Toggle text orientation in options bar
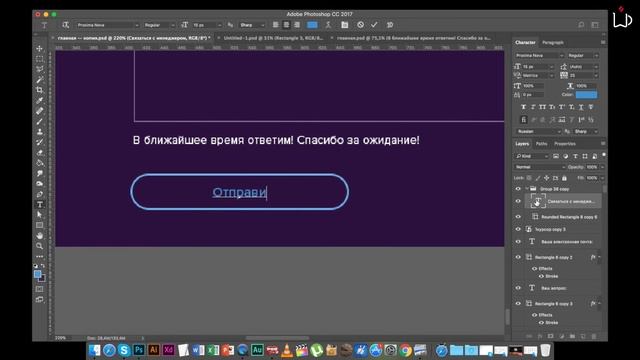This screenshot has width=640, height=360. click(x=65, y=25)
